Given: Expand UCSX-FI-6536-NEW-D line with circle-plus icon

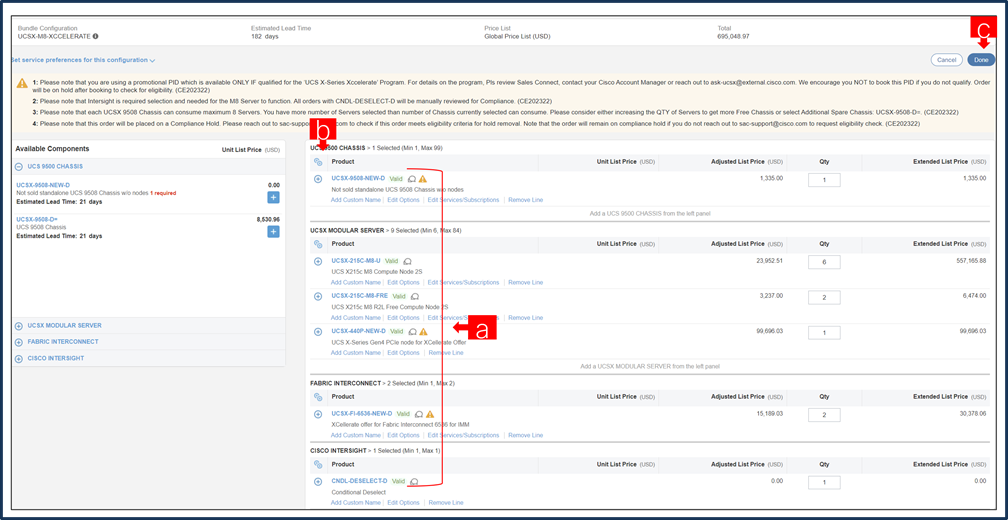Looking at the screenshot, I should click(318, 414).
